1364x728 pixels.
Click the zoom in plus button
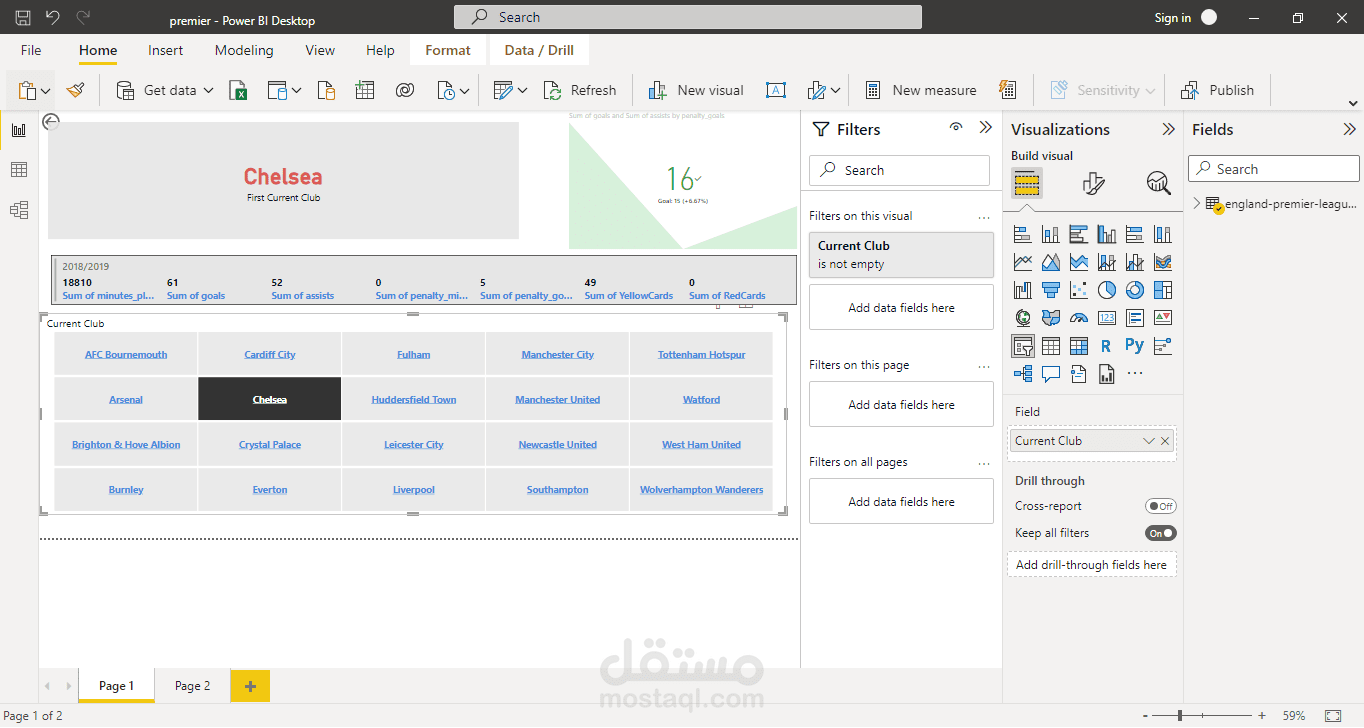pyautogui.click(x=1262, y=716)
